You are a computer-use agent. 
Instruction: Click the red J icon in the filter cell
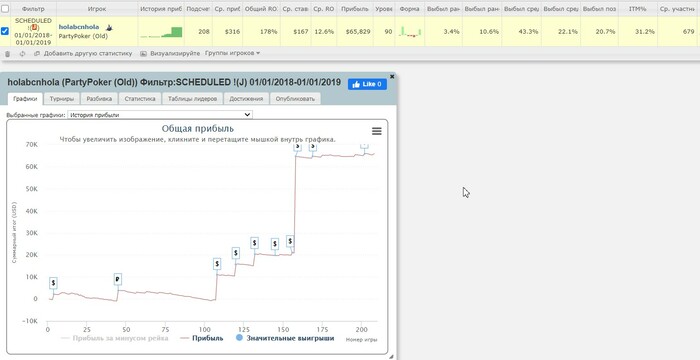click(33, 27)
